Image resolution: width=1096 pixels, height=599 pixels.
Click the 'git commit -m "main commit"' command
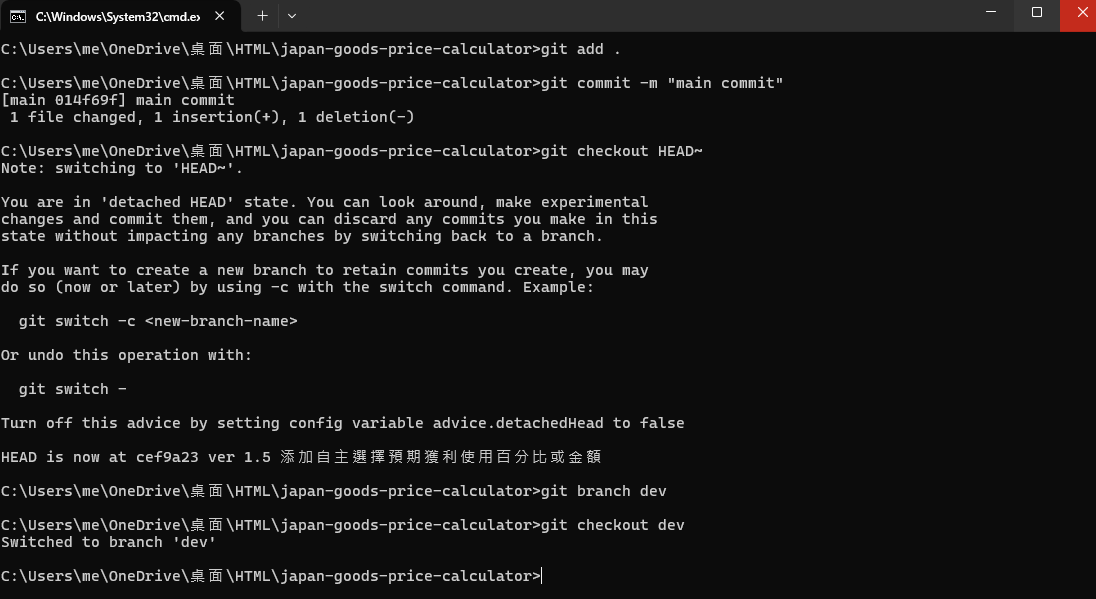click(662, 83)
